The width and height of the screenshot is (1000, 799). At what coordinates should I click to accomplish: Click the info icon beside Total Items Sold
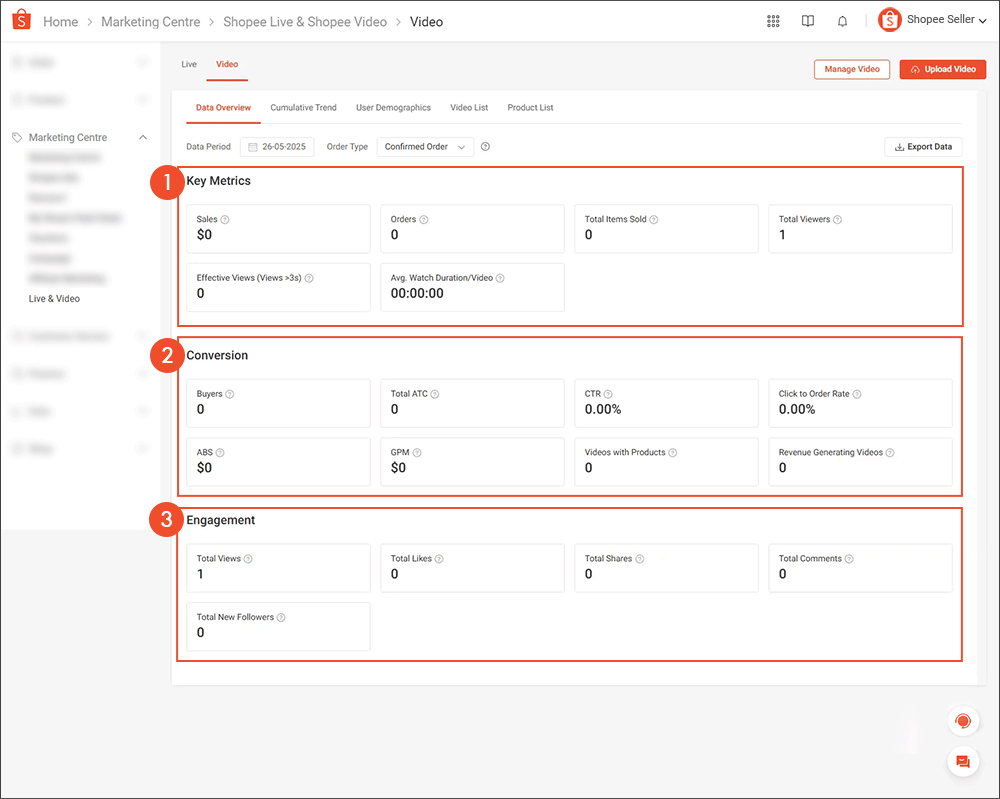[654, 219]
